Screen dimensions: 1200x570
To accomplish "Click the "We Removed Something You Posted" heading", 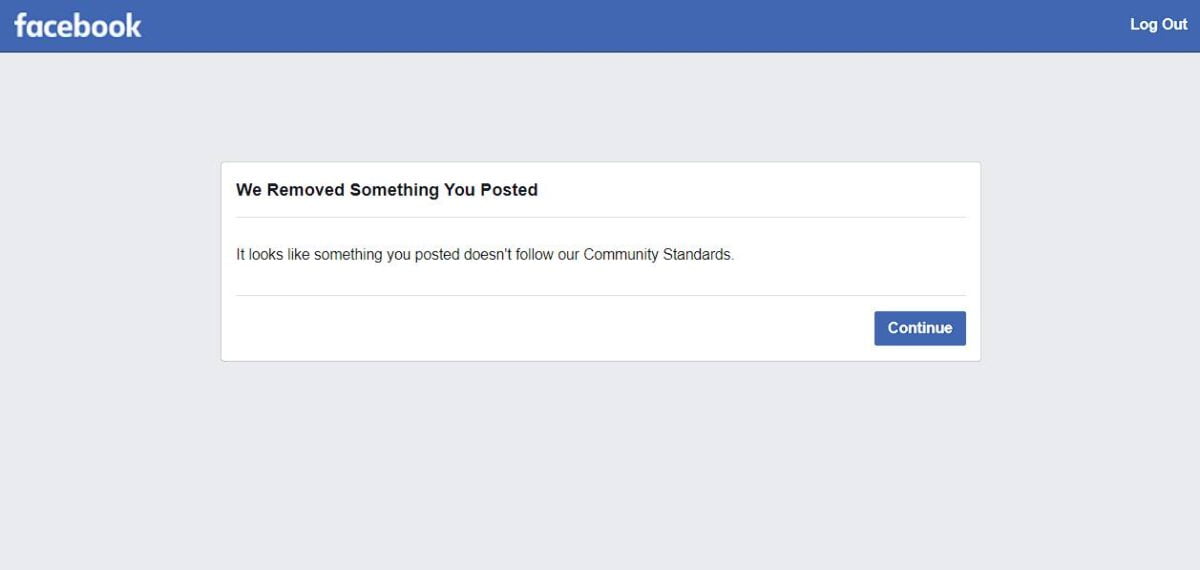I will [x=387, y=190].
